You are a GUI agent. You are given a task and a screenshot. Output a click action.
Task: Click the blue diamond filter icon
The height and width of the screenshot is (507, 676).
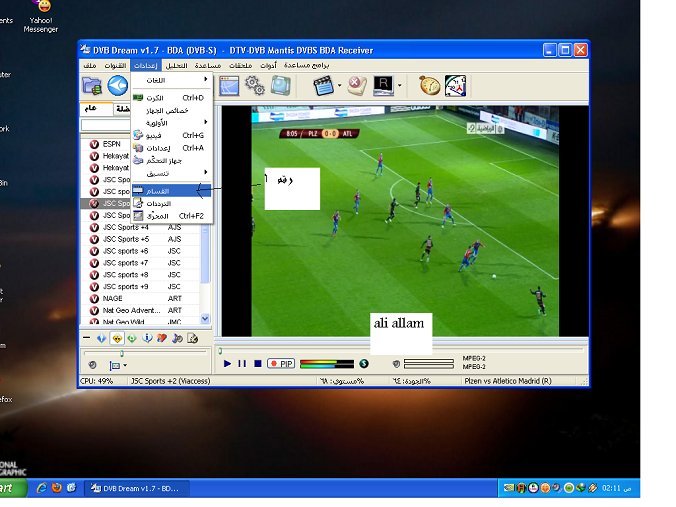click(101, 339)
